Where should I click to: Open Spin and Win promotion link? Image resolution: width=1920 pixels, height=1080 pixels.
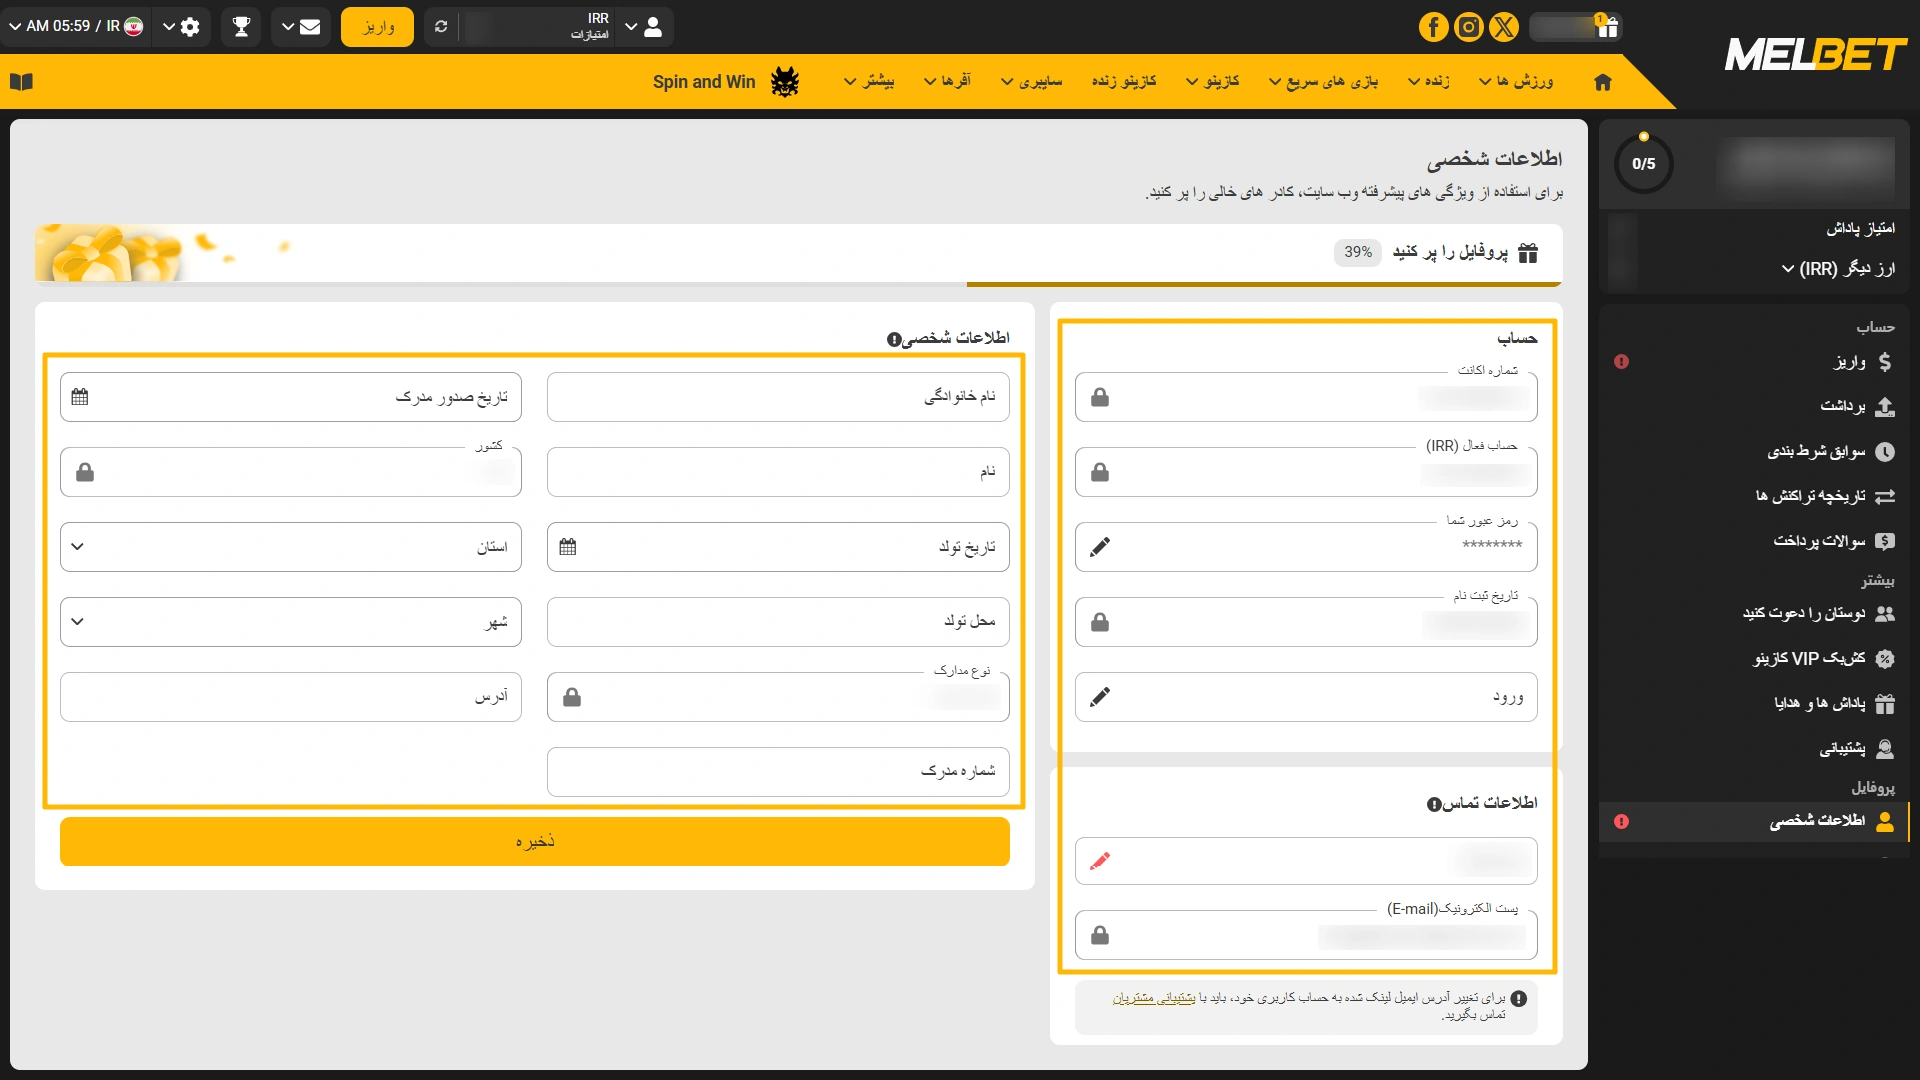click(704, 82)
